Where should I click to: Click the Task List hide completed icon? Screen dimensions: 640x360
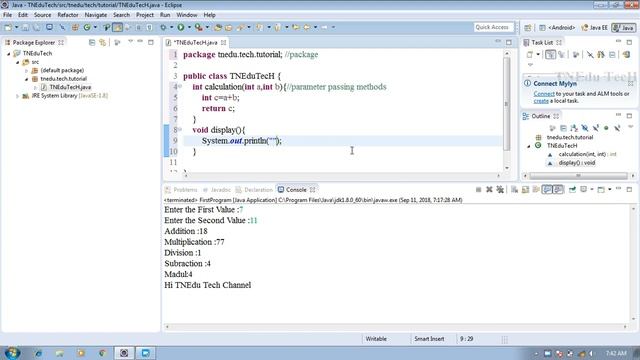(x=590, y=54)
